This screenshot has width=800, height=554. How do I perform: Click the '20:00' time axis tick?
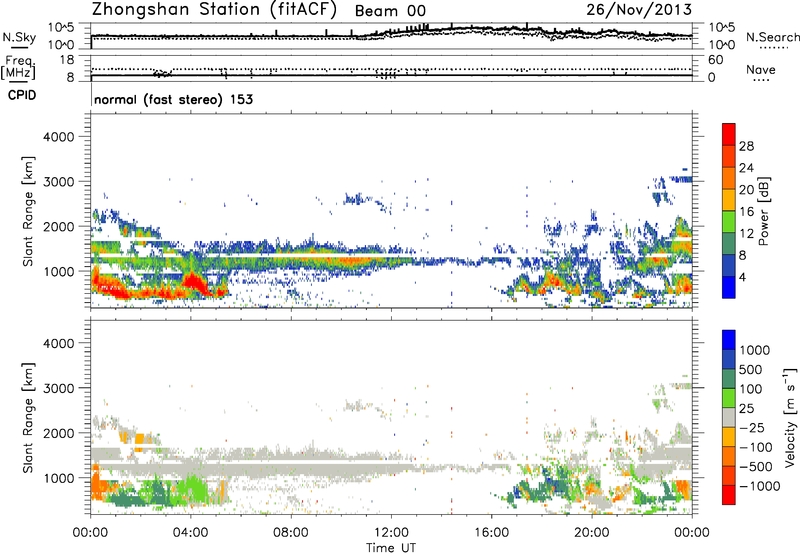(x=592, y=533)
